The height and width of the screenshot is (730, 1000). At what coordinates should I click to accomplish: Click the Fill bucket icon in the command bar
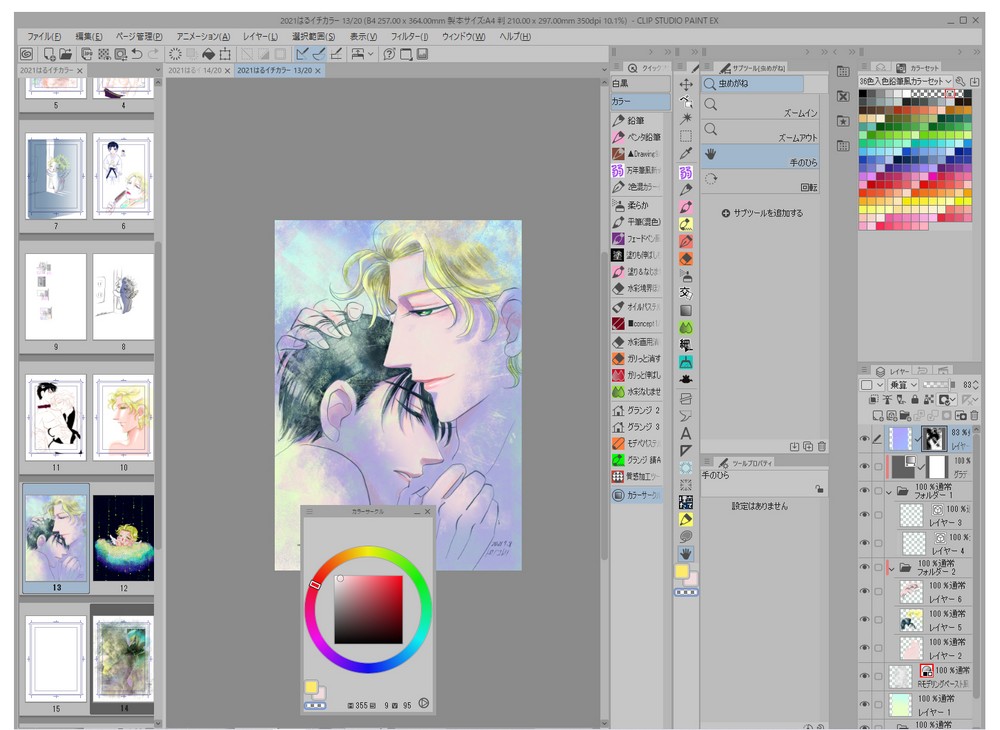pos(209,54)
